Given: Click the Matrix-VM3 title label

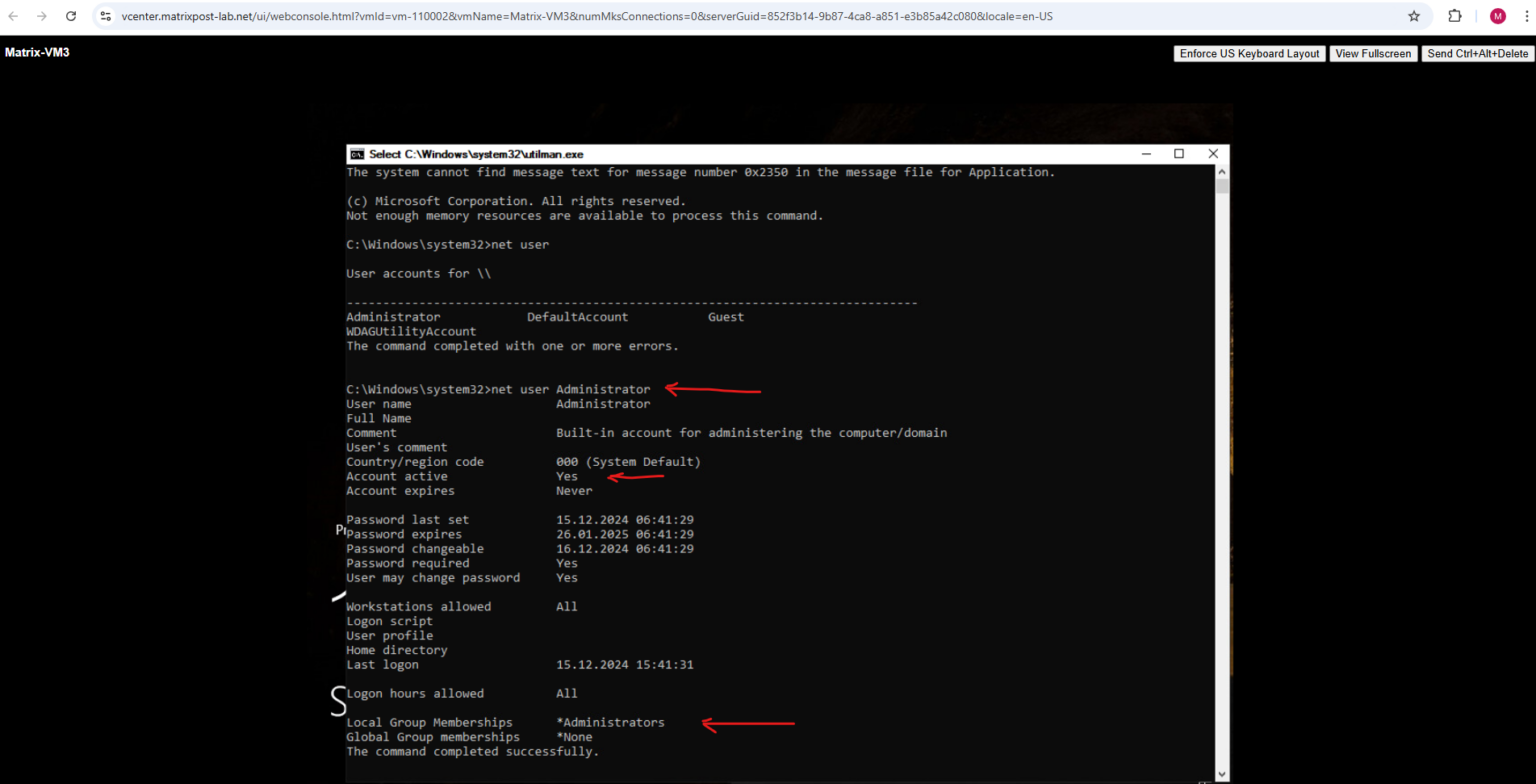Looking at the screenshot, I should pos(37,52).
